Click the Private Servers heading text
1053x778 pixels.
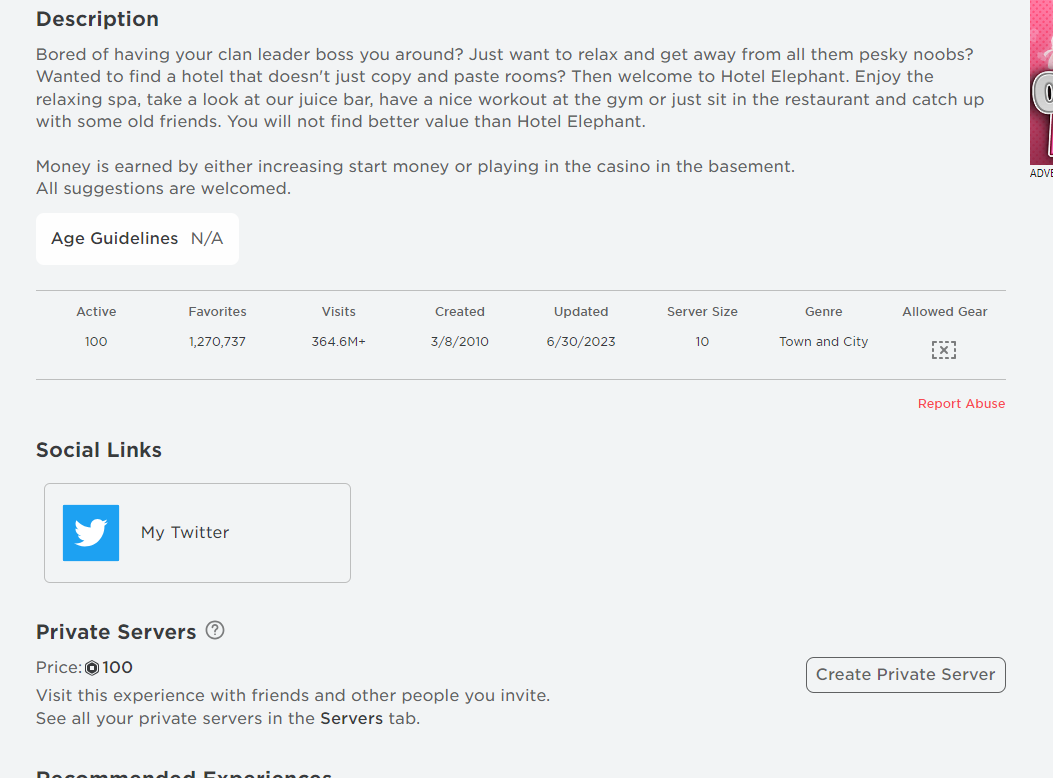pos(116,632)
